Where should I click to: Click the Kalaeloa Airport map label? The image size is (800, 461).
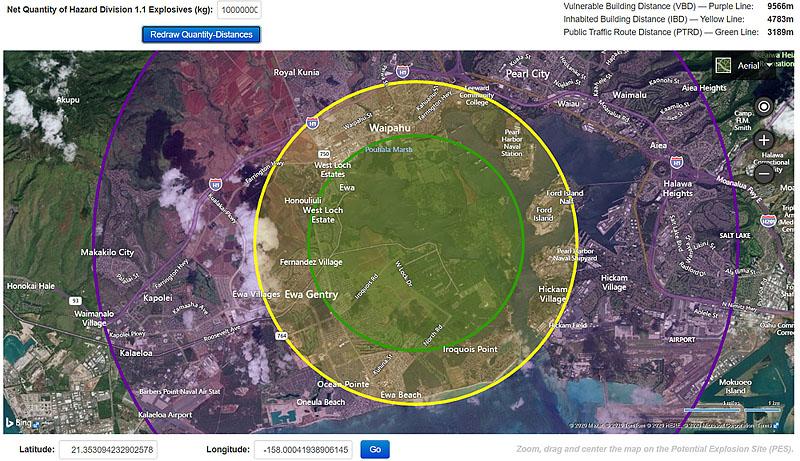pos(165,415)
